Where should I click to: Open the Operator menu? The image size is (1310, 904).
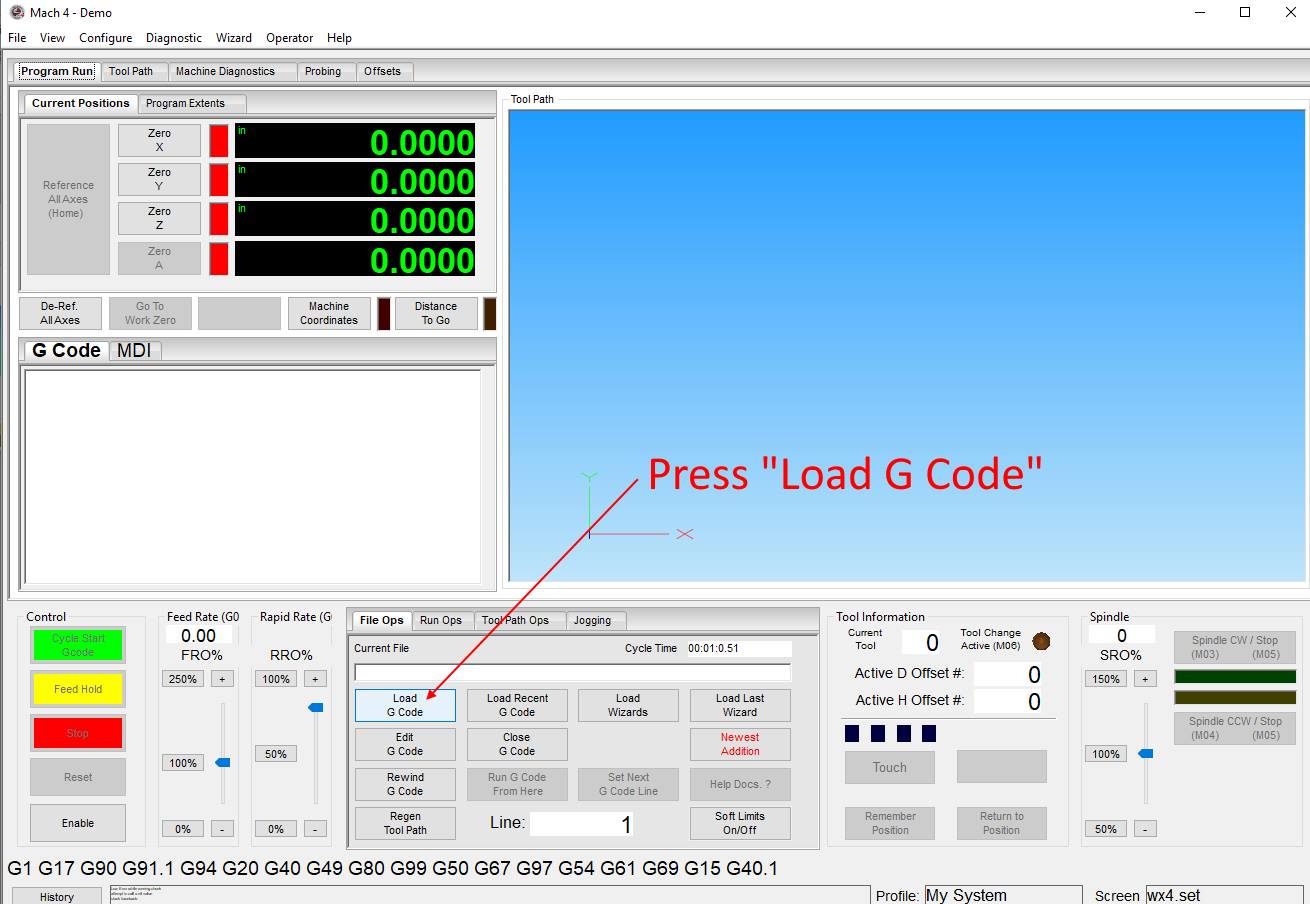[x=289, y=38]
